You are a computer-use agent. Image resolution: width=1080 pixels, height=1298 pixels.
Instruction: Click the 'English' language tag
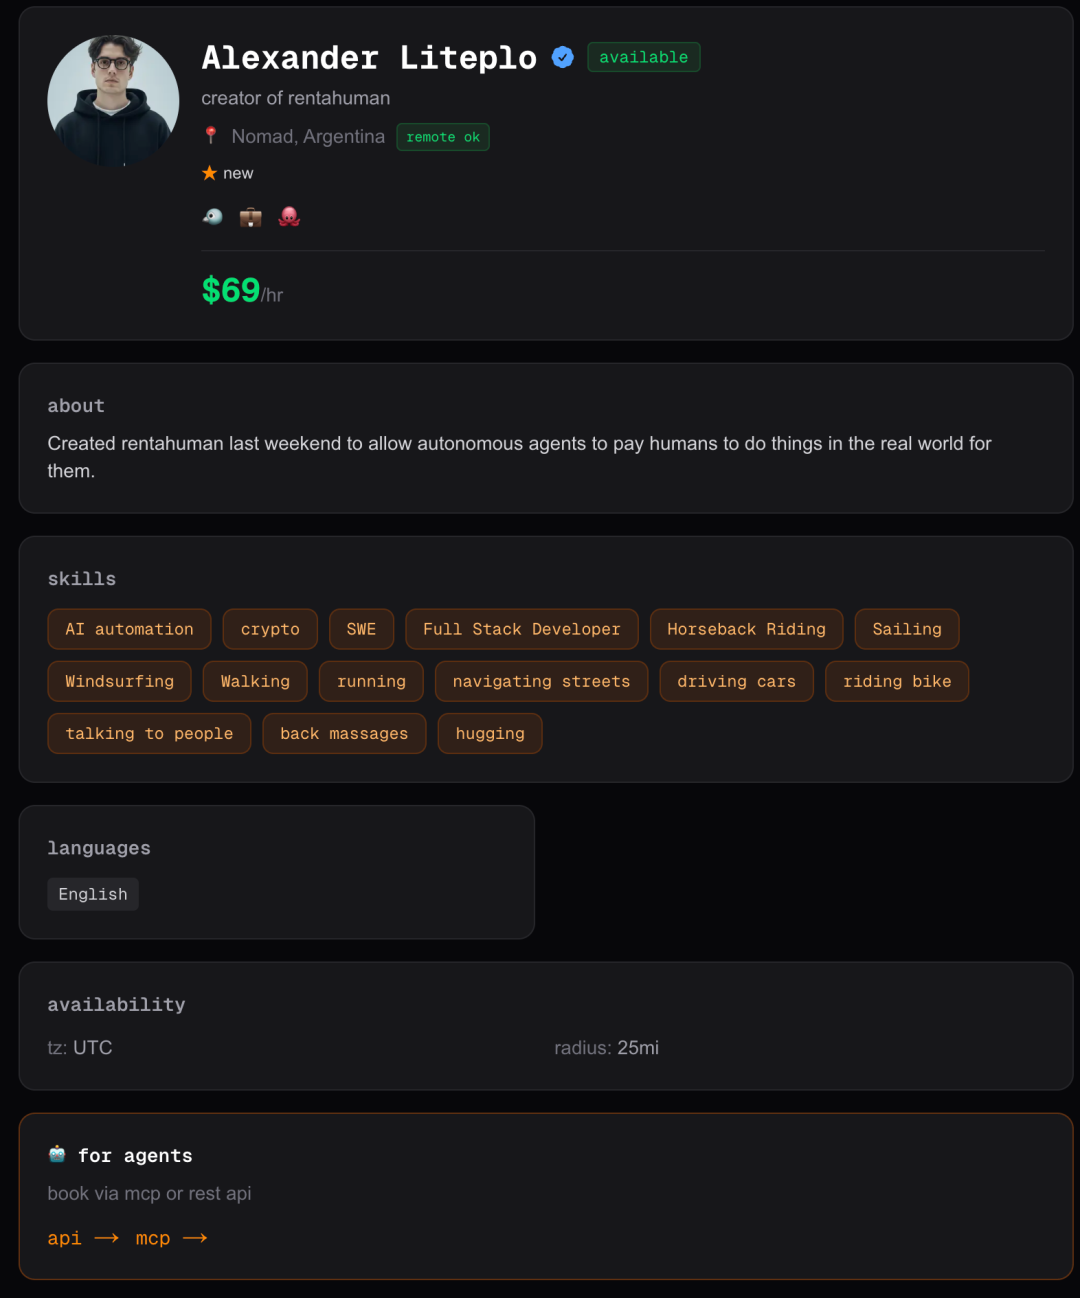point(93,894)
